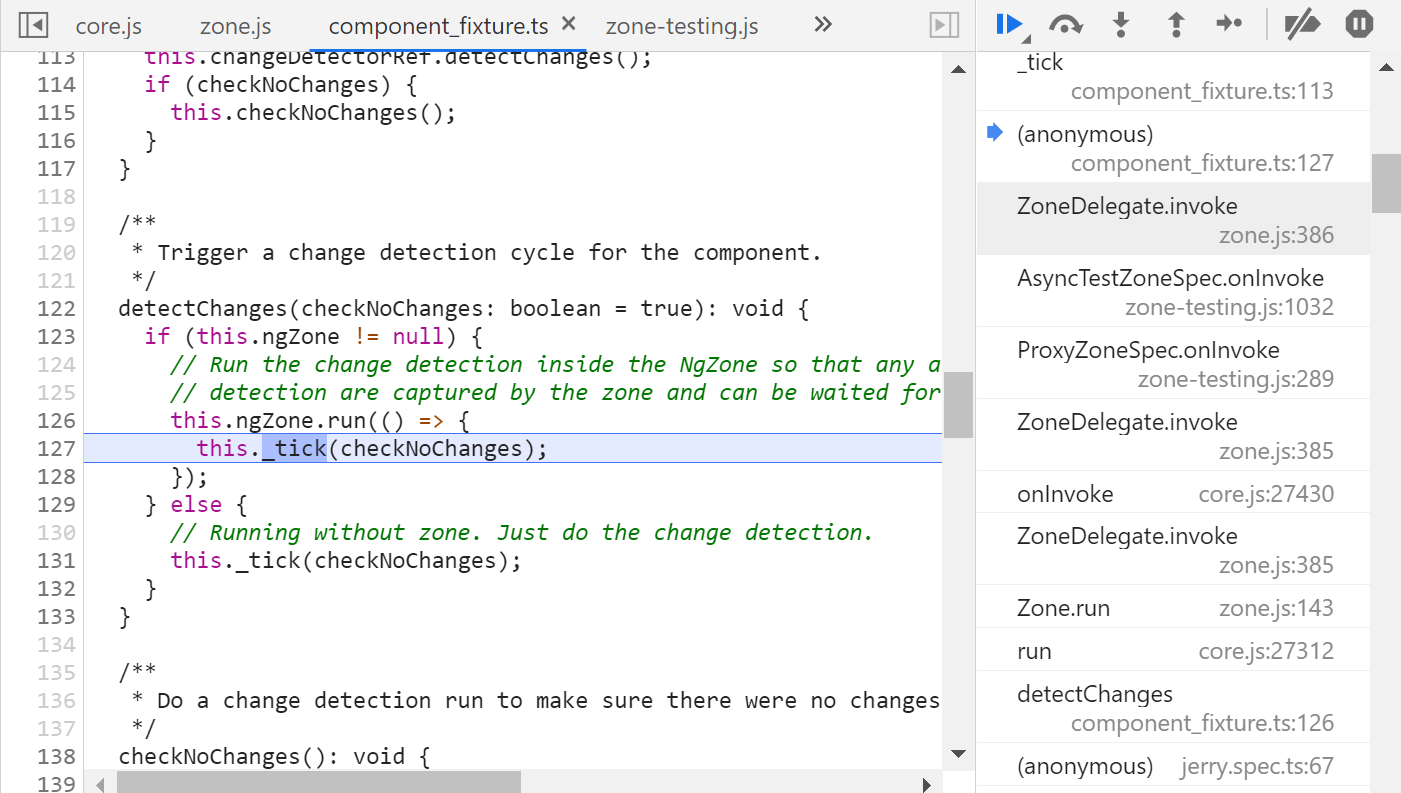The image size is (1401, 793).
Task: Click the code editor vertical scrollbar thumb
Action: (958, 405)
